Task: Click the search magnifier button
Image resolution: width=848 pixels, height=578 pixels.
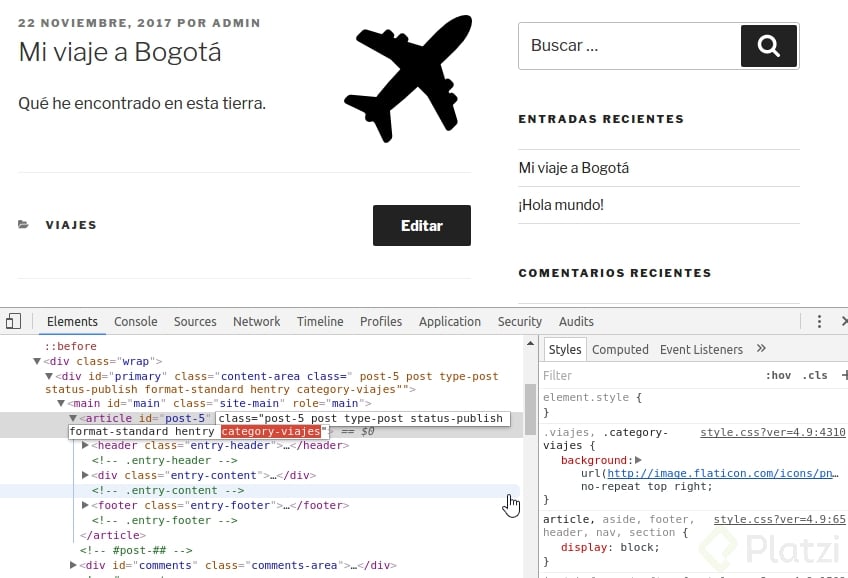Action: click(x=768, y=46)
